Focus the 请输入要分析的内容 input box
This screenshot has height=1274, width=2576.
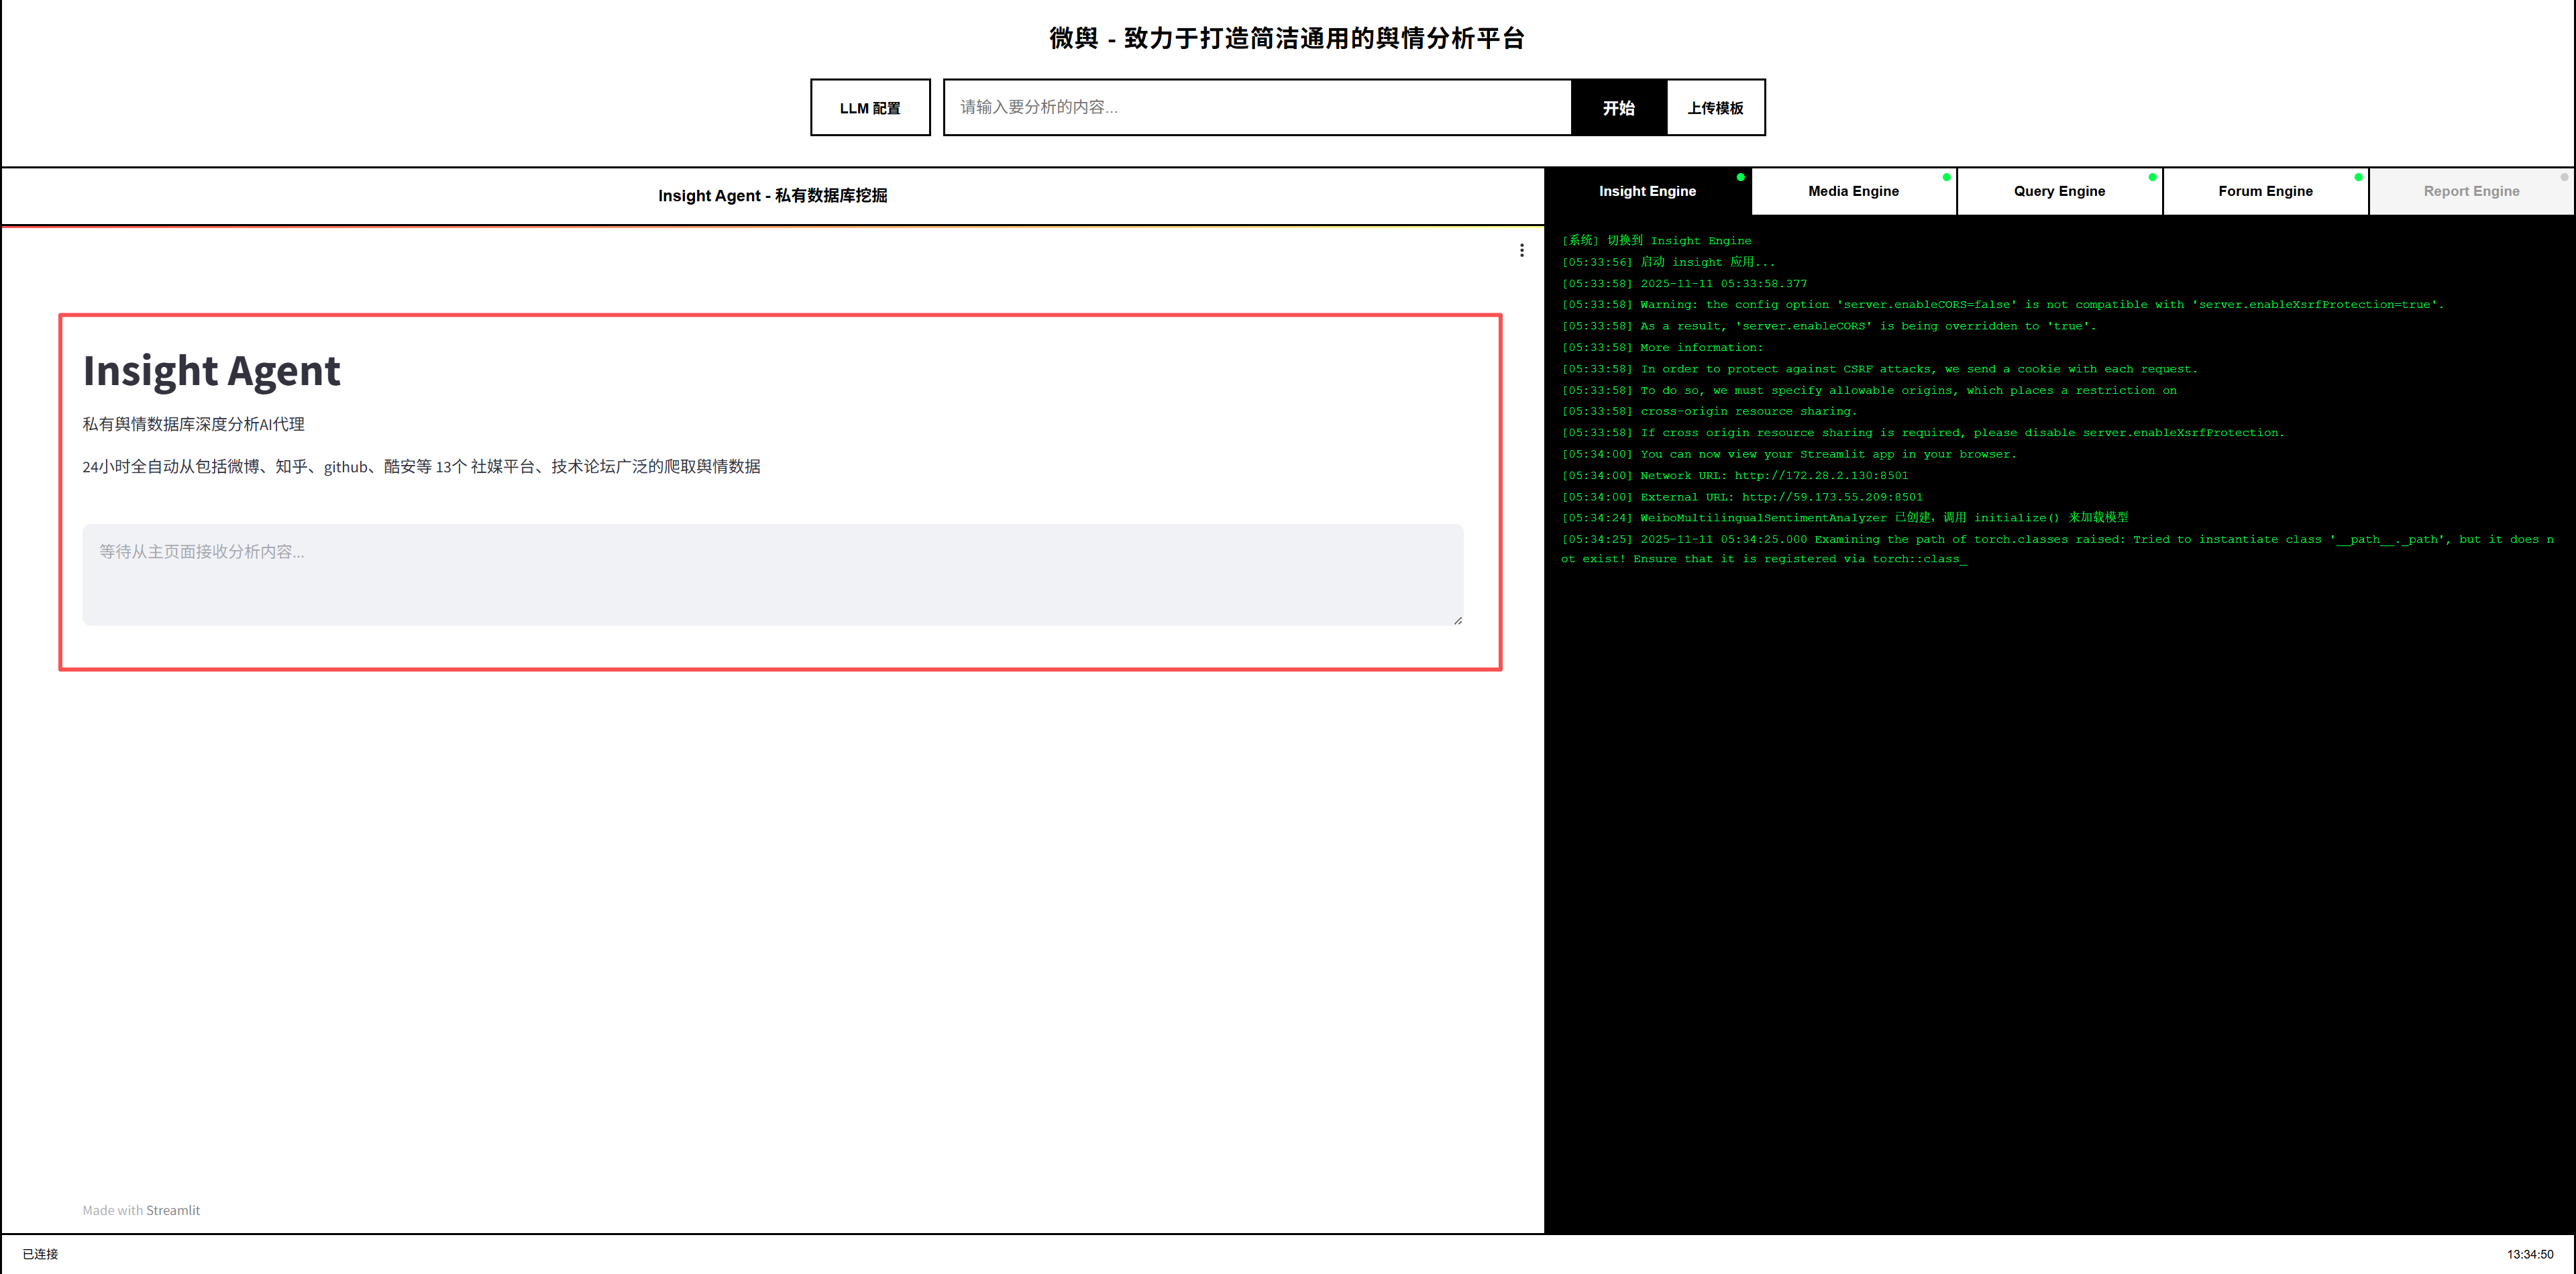1257,107
